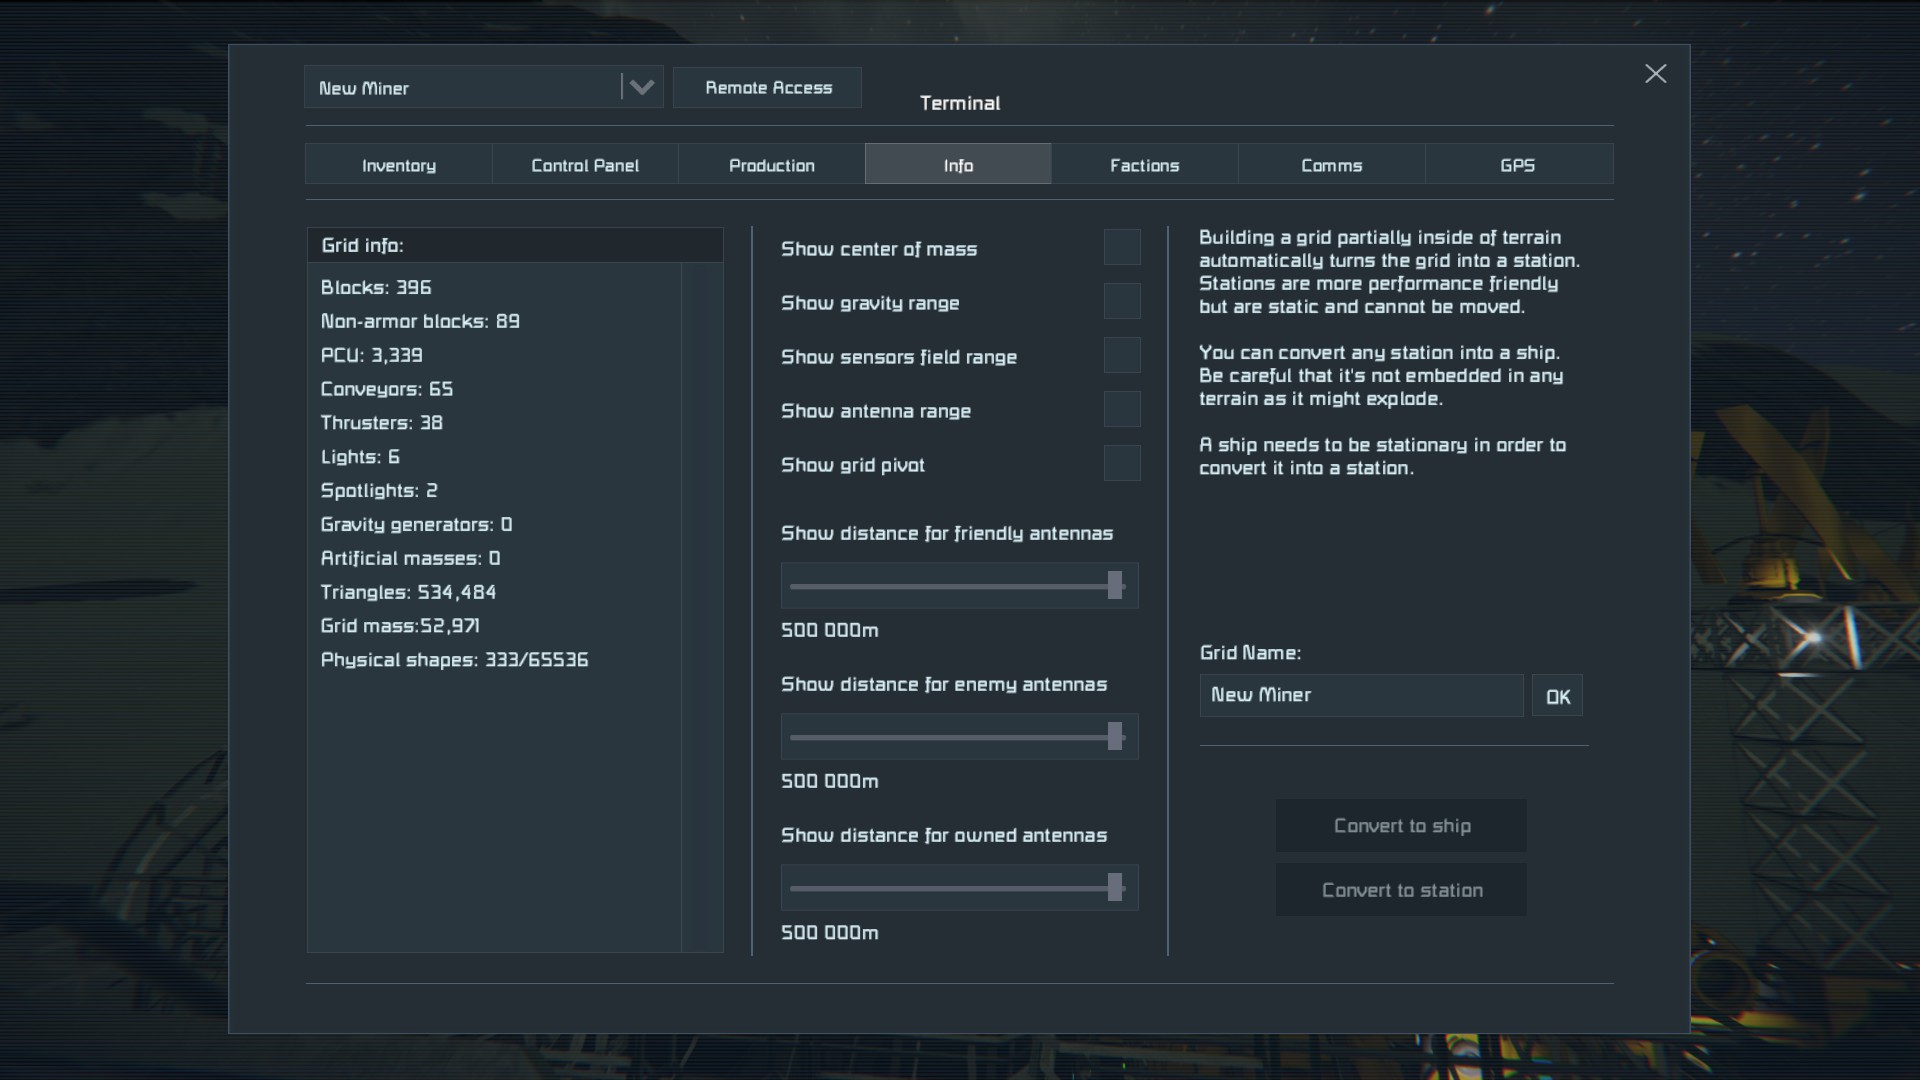
Task: Click the Convert to ship button
Action: coord(1401,826)
